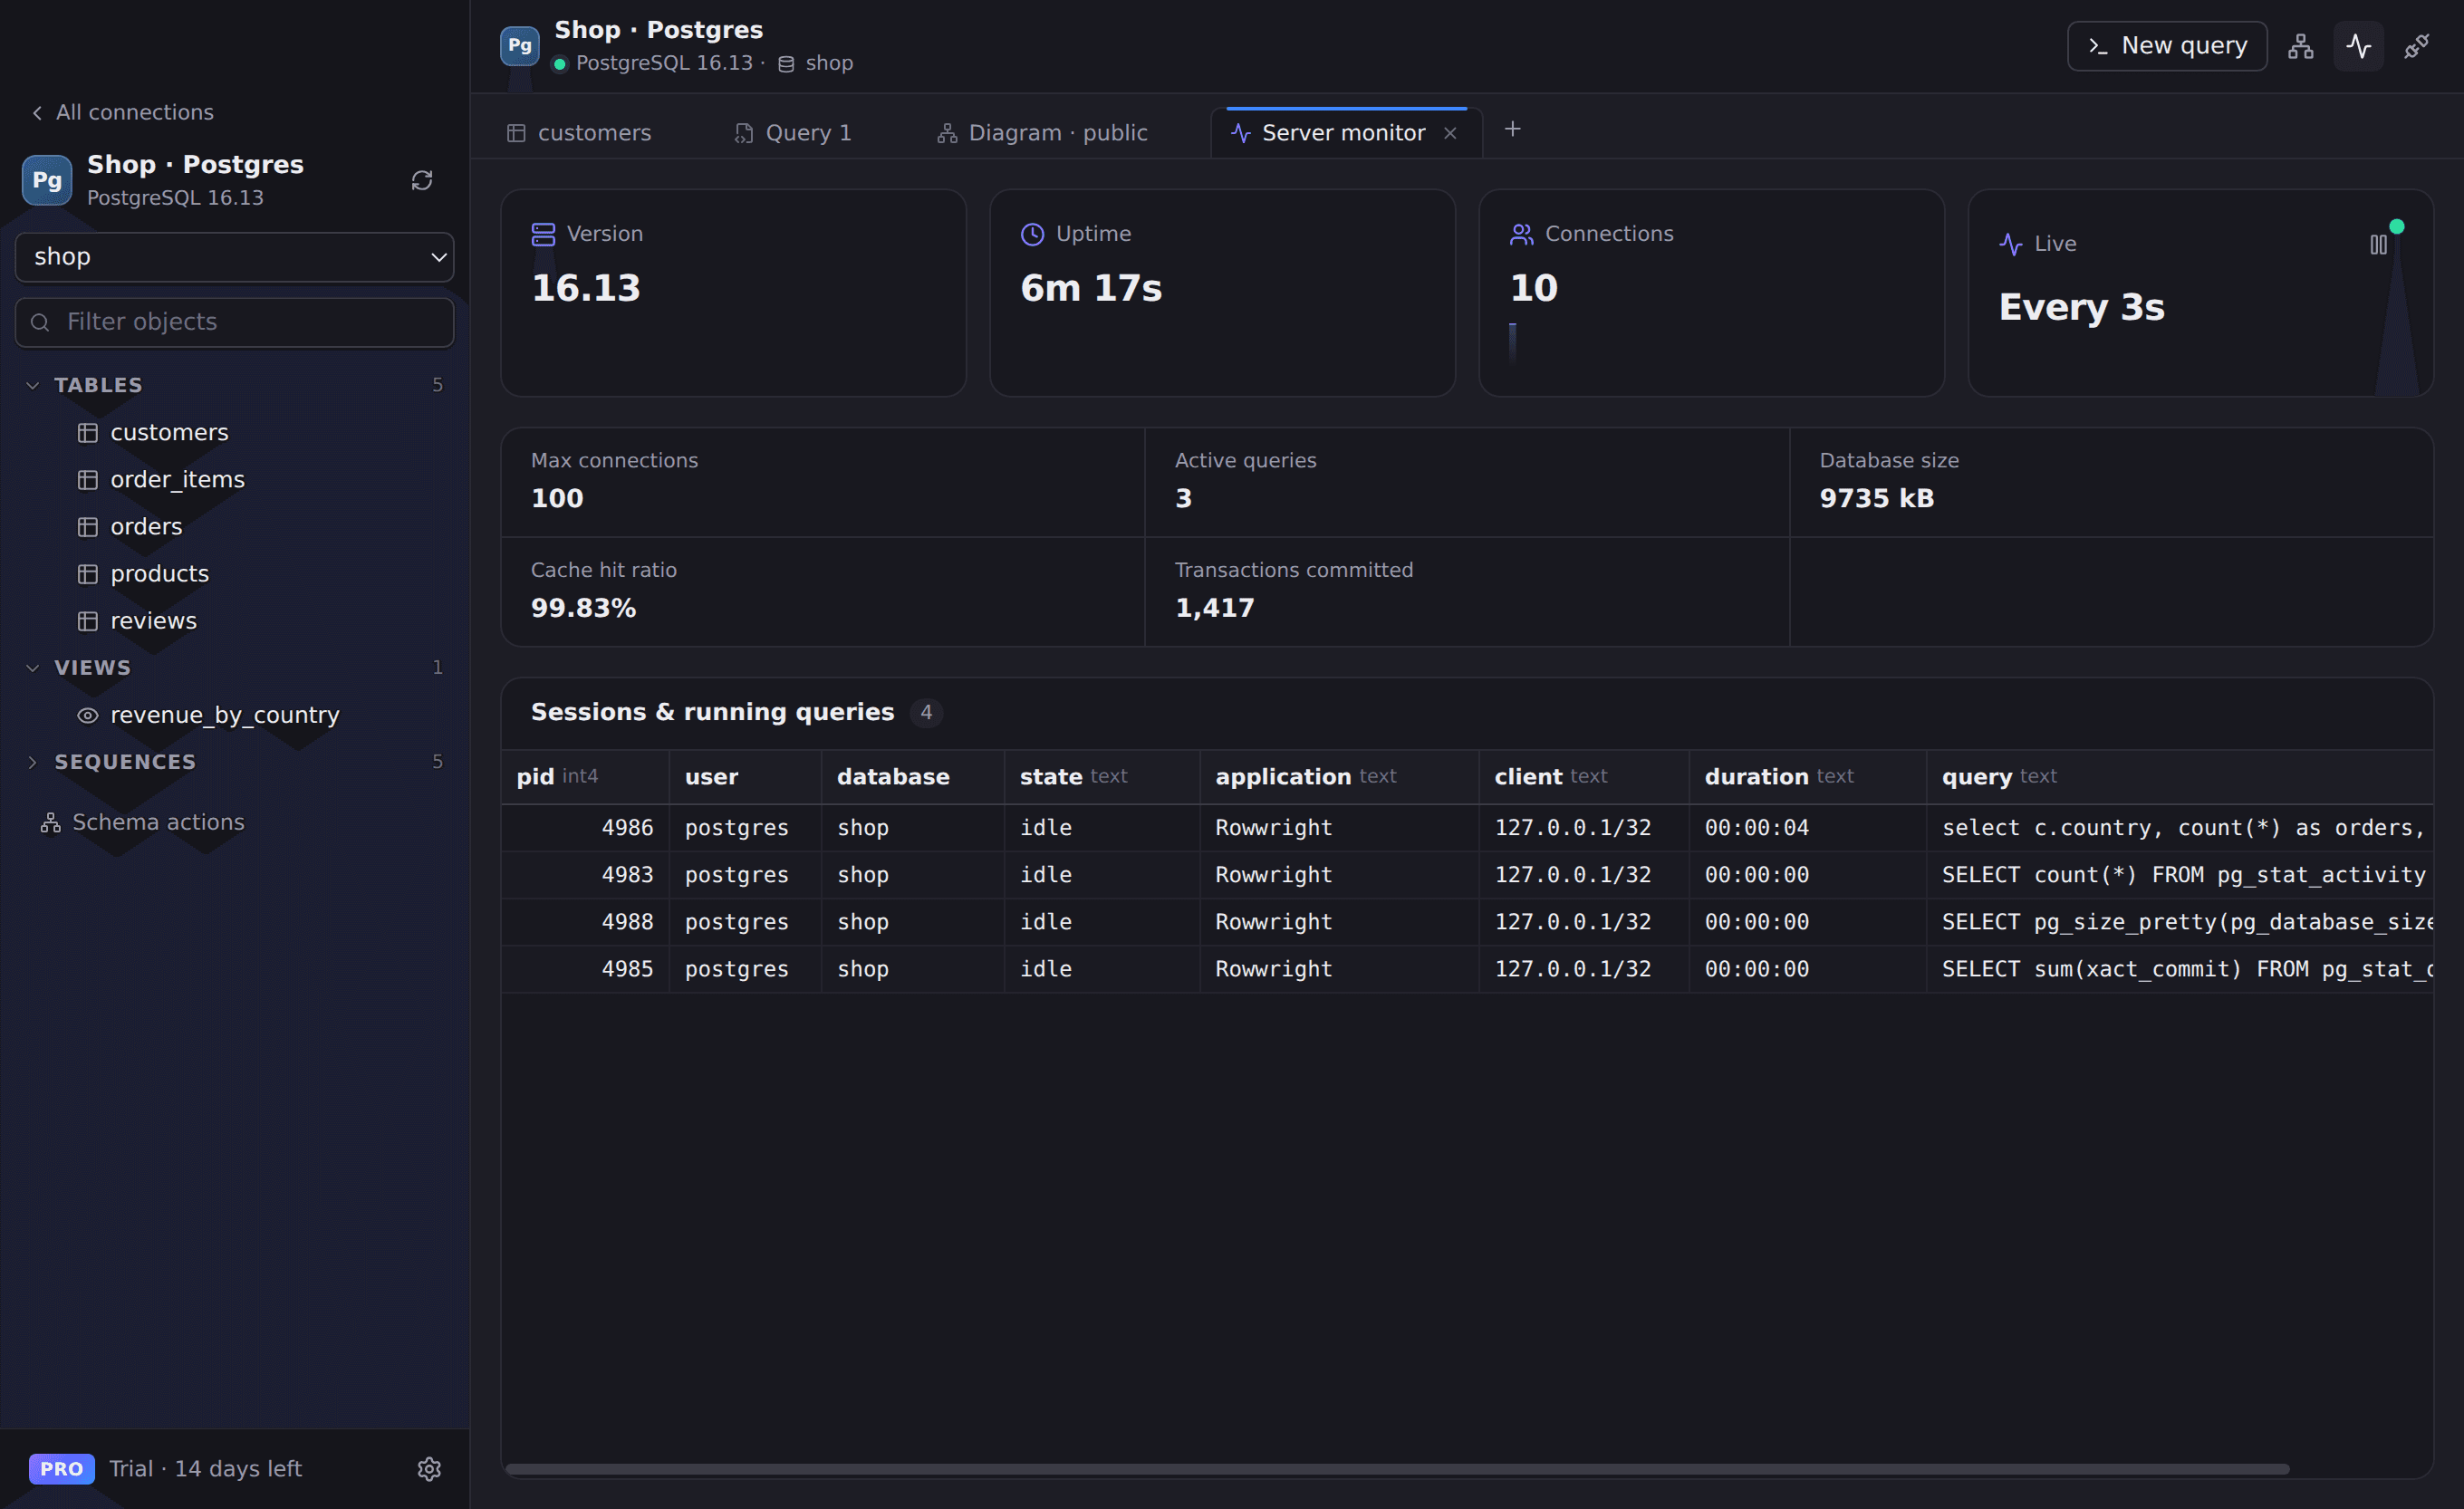Click the search icon in Filter objects
This screenshot has height=1509, width=2464.
[x=40, y=322]
